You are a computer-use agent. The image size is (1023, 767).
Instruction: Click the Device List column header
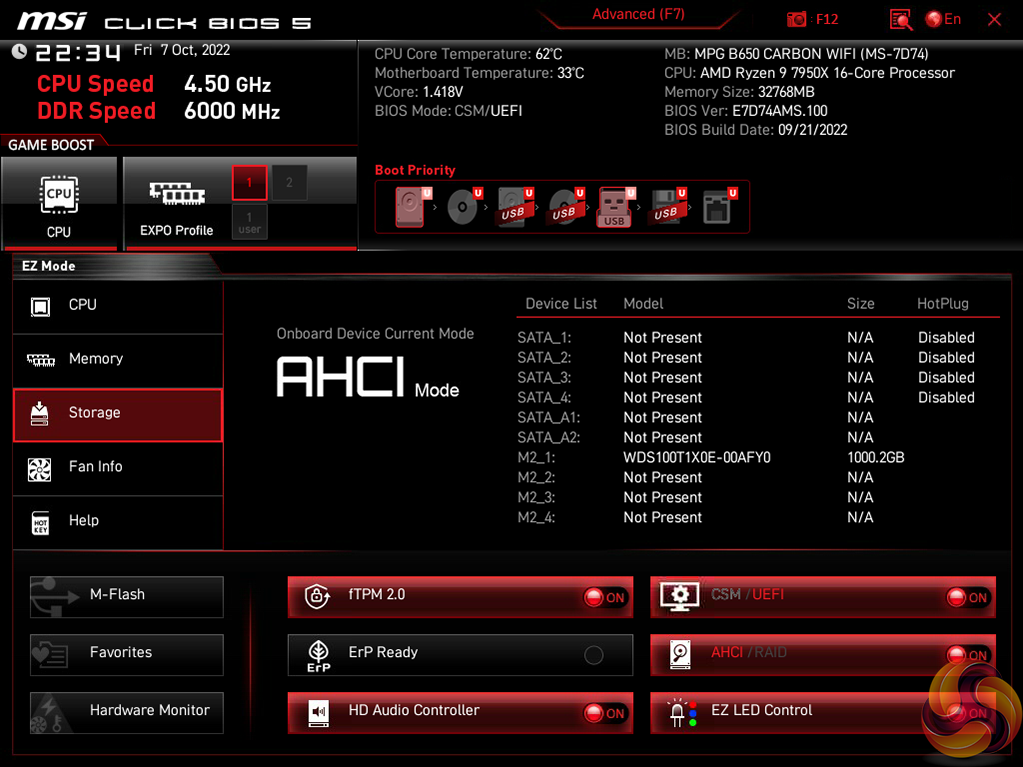561,304
